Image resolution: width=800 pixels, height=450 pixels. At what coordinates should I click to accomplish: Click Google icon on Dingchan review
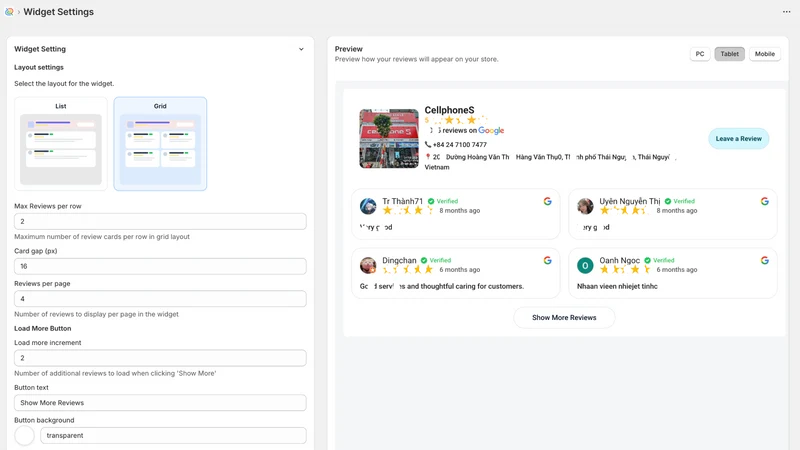coord(547,261)
